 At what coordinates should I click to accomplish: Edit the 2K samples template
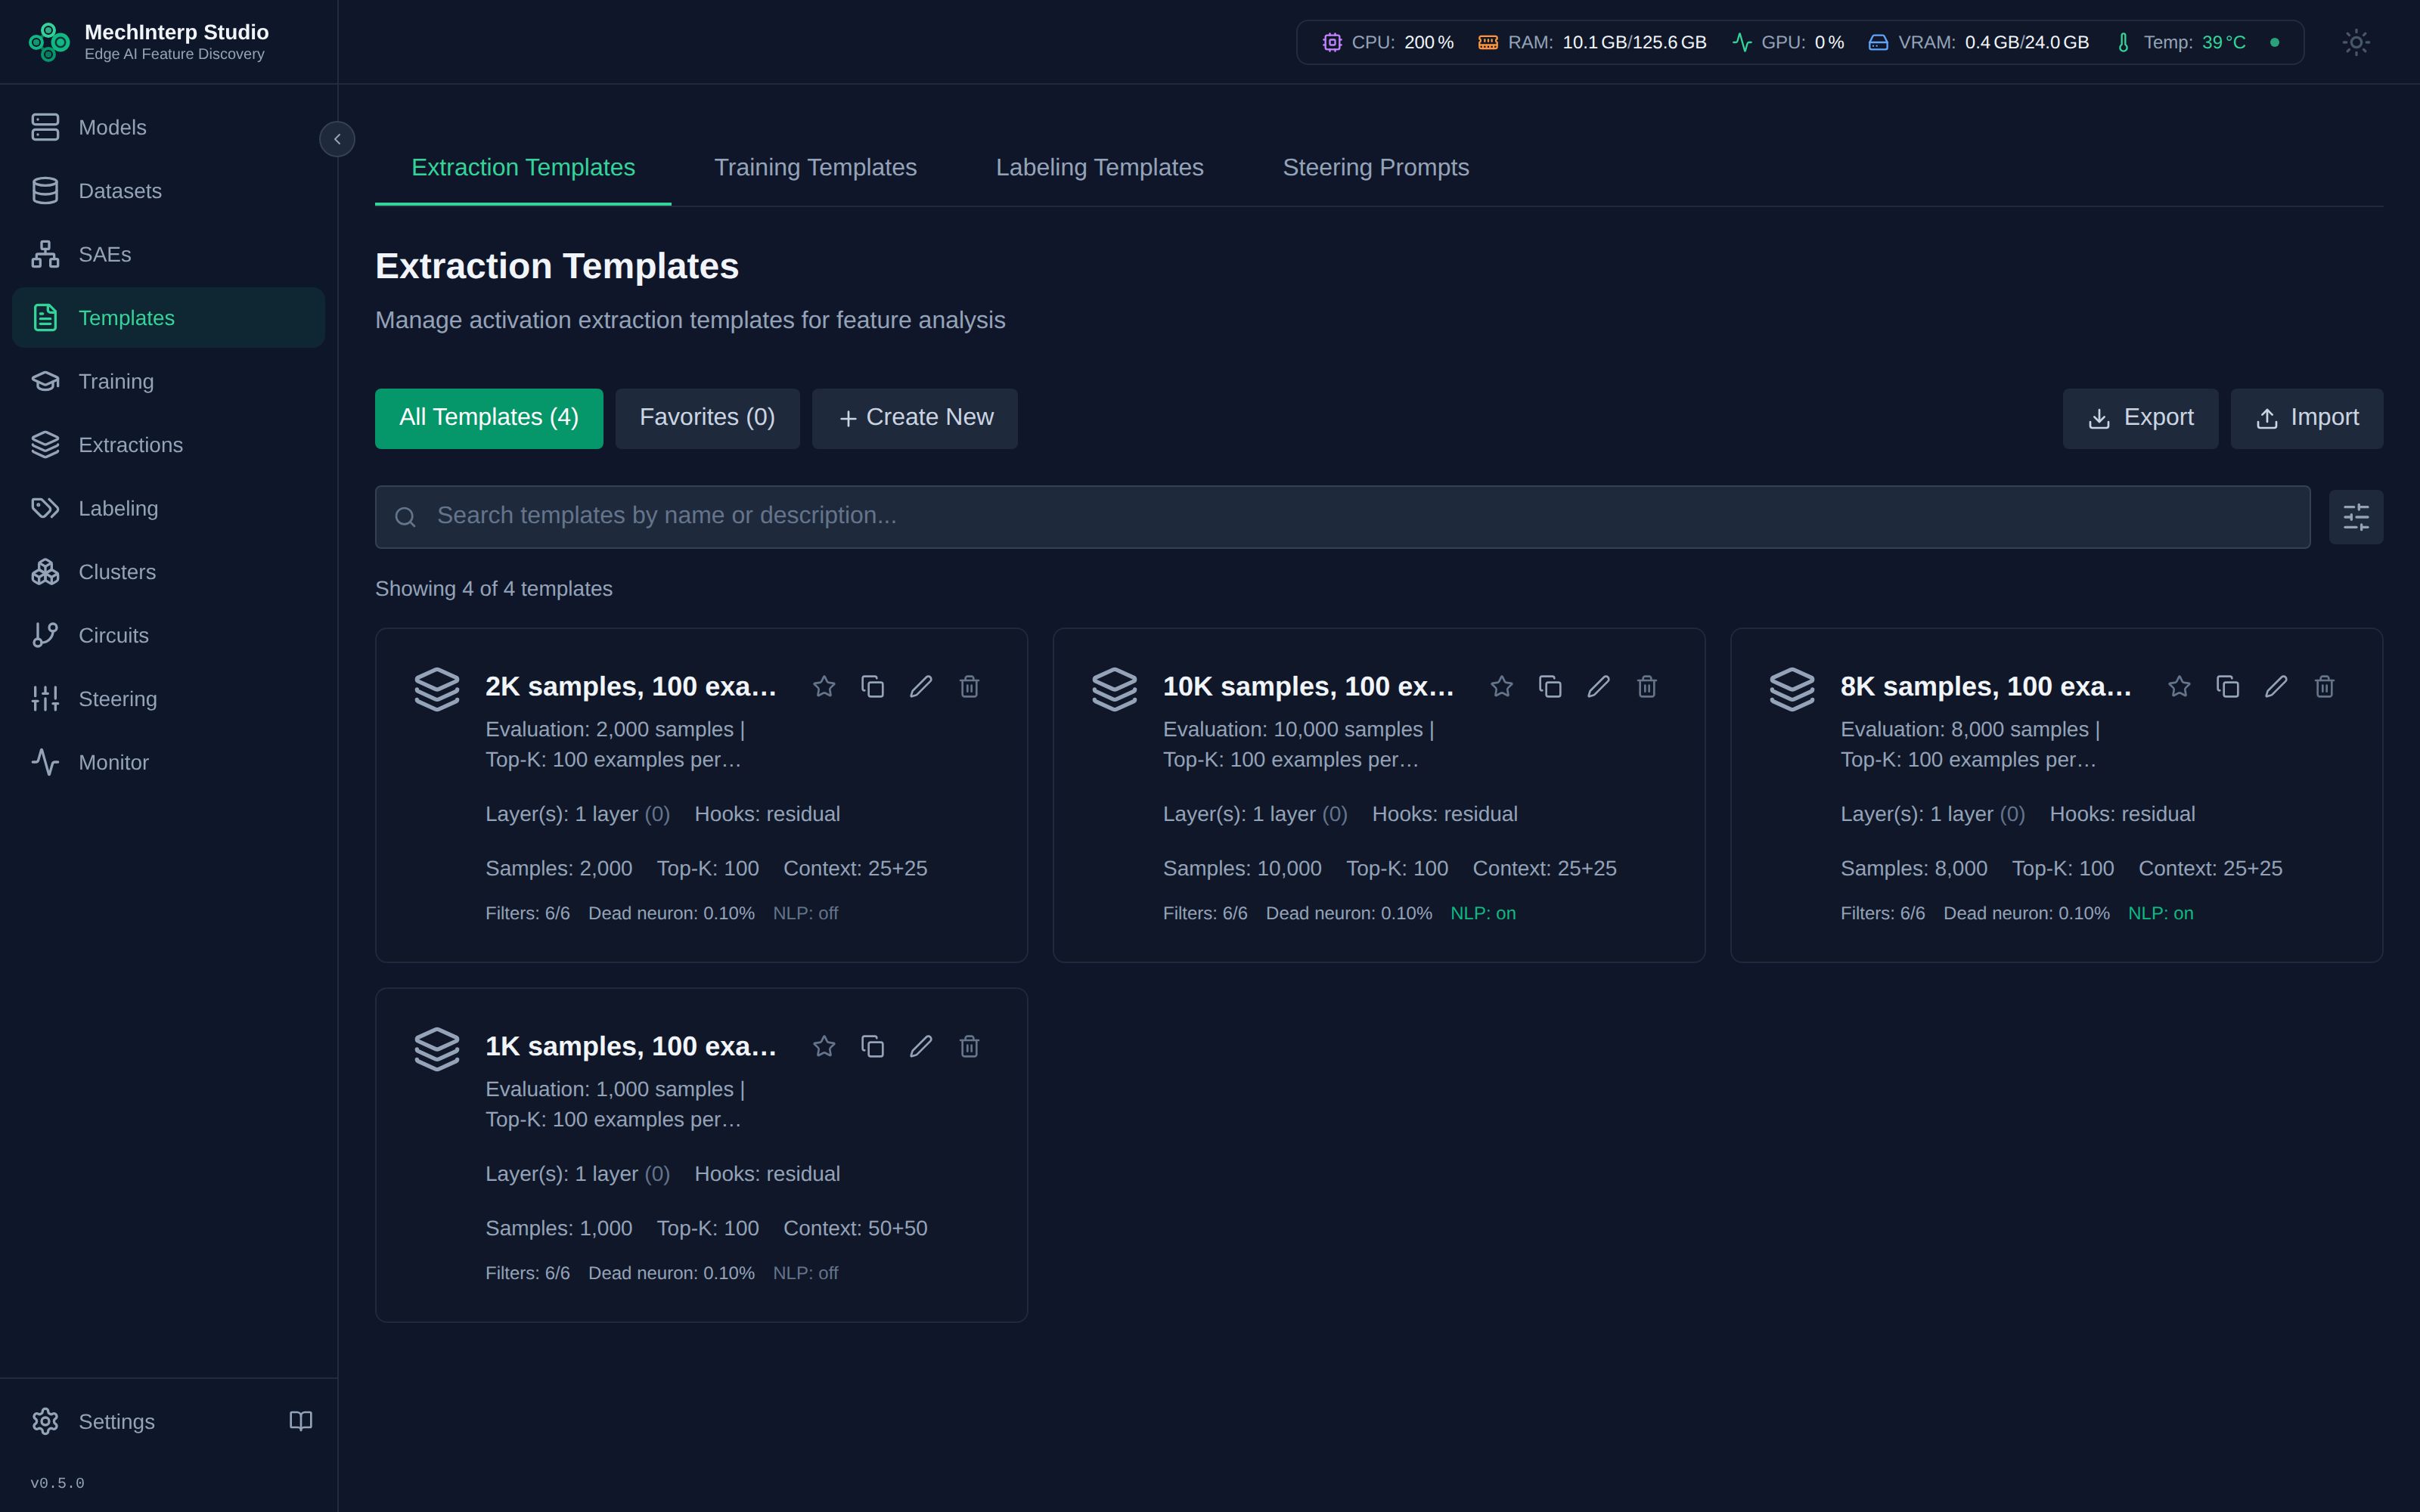point(921,686)
